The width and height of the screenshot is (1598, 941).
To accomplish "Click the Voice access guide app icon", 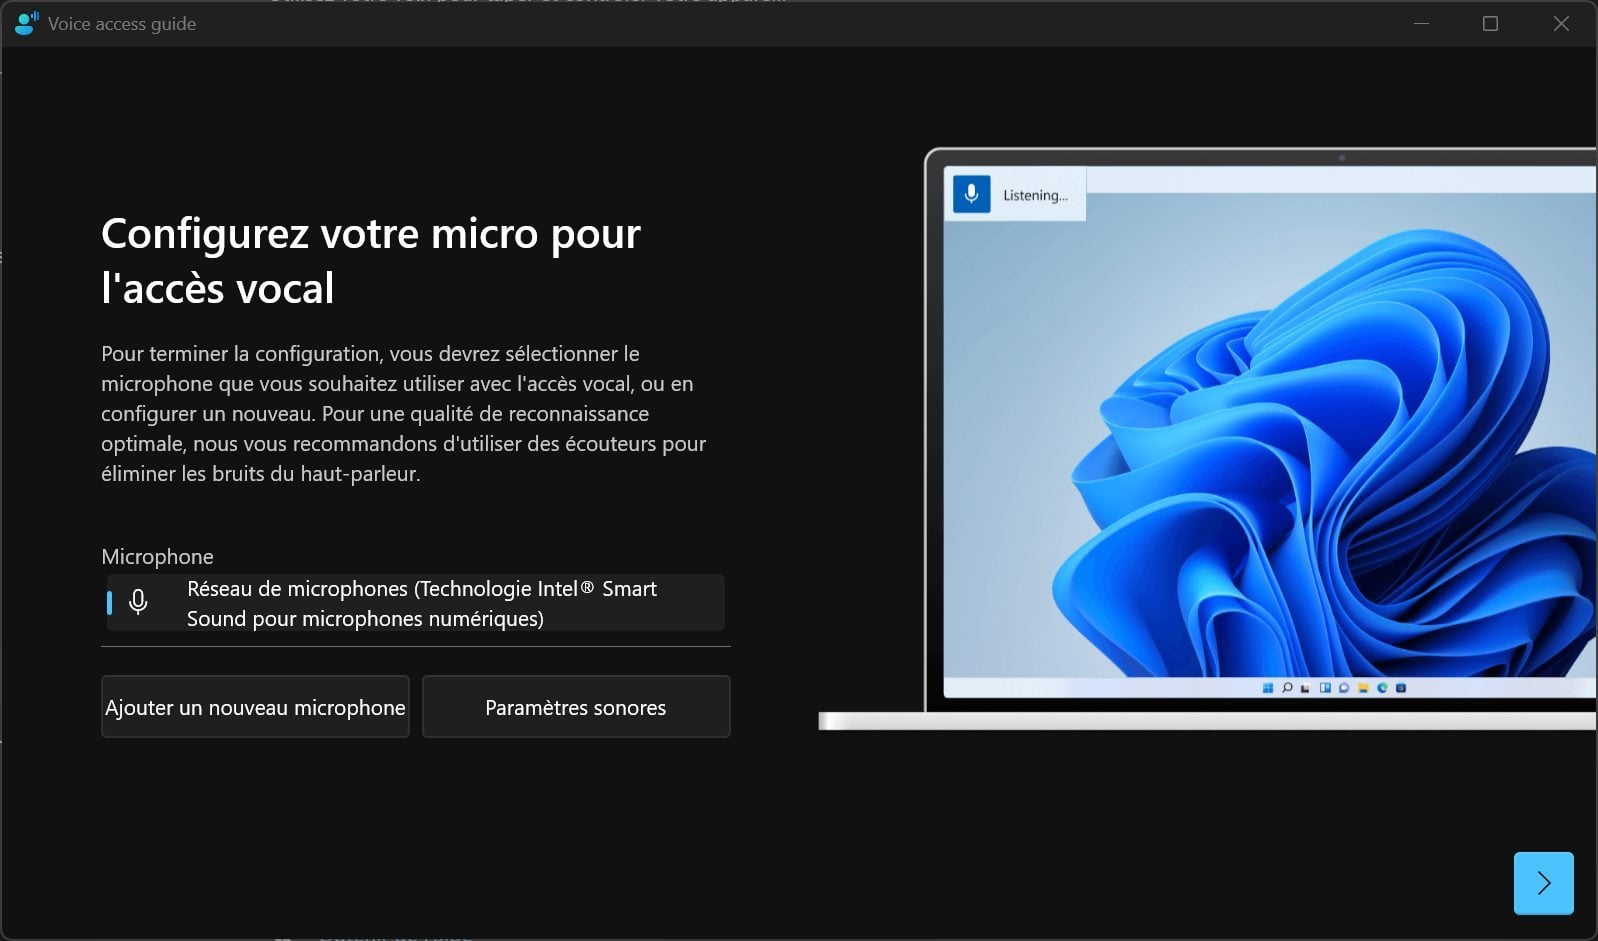I will point(27,23).
